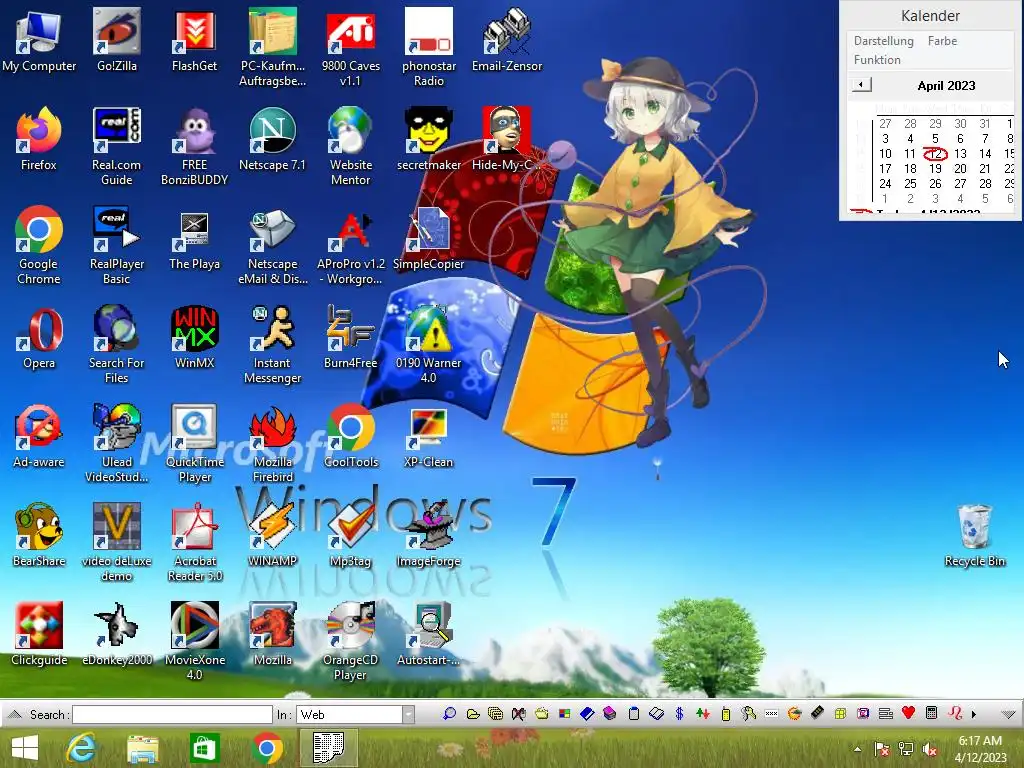This screenshot has height=768, width=1024.
Task: Open the WINAMP shortcut
Action: tap(272, 536)
